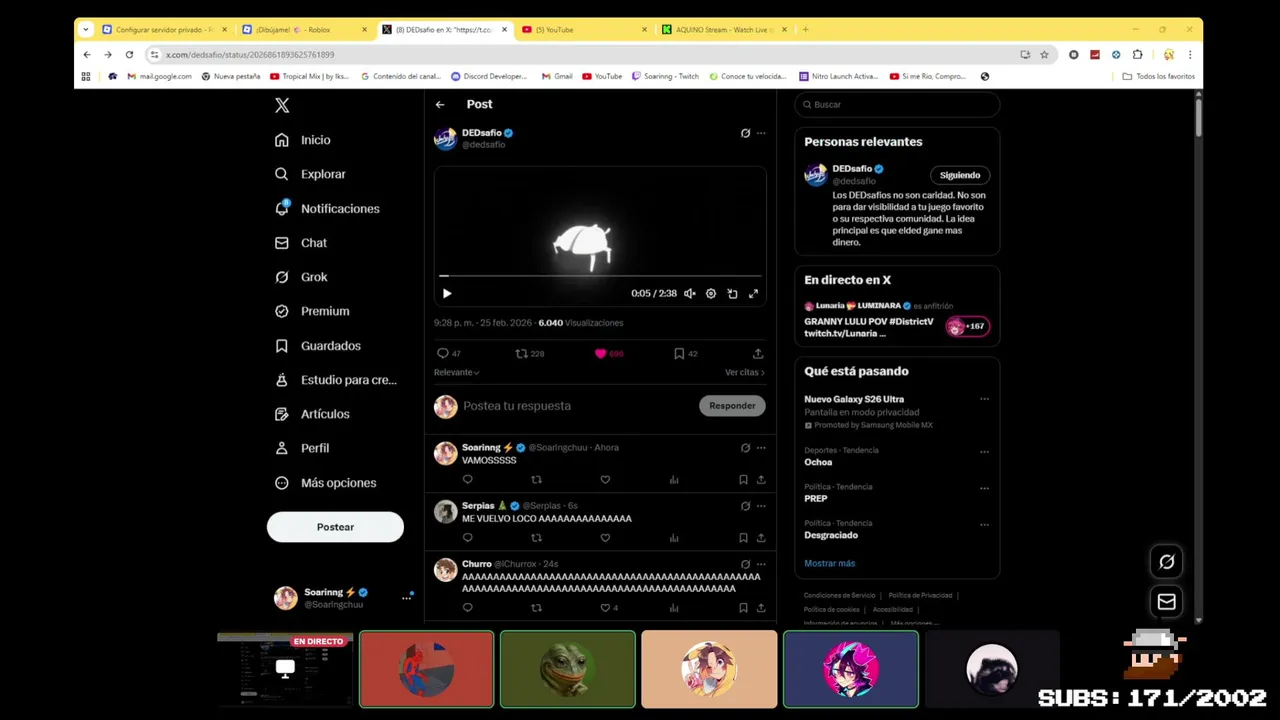The height and width of the screenshot is (720, 1280).
Task: Open Notificaciones in the sidebar
Action: click(x=326, y=208)
